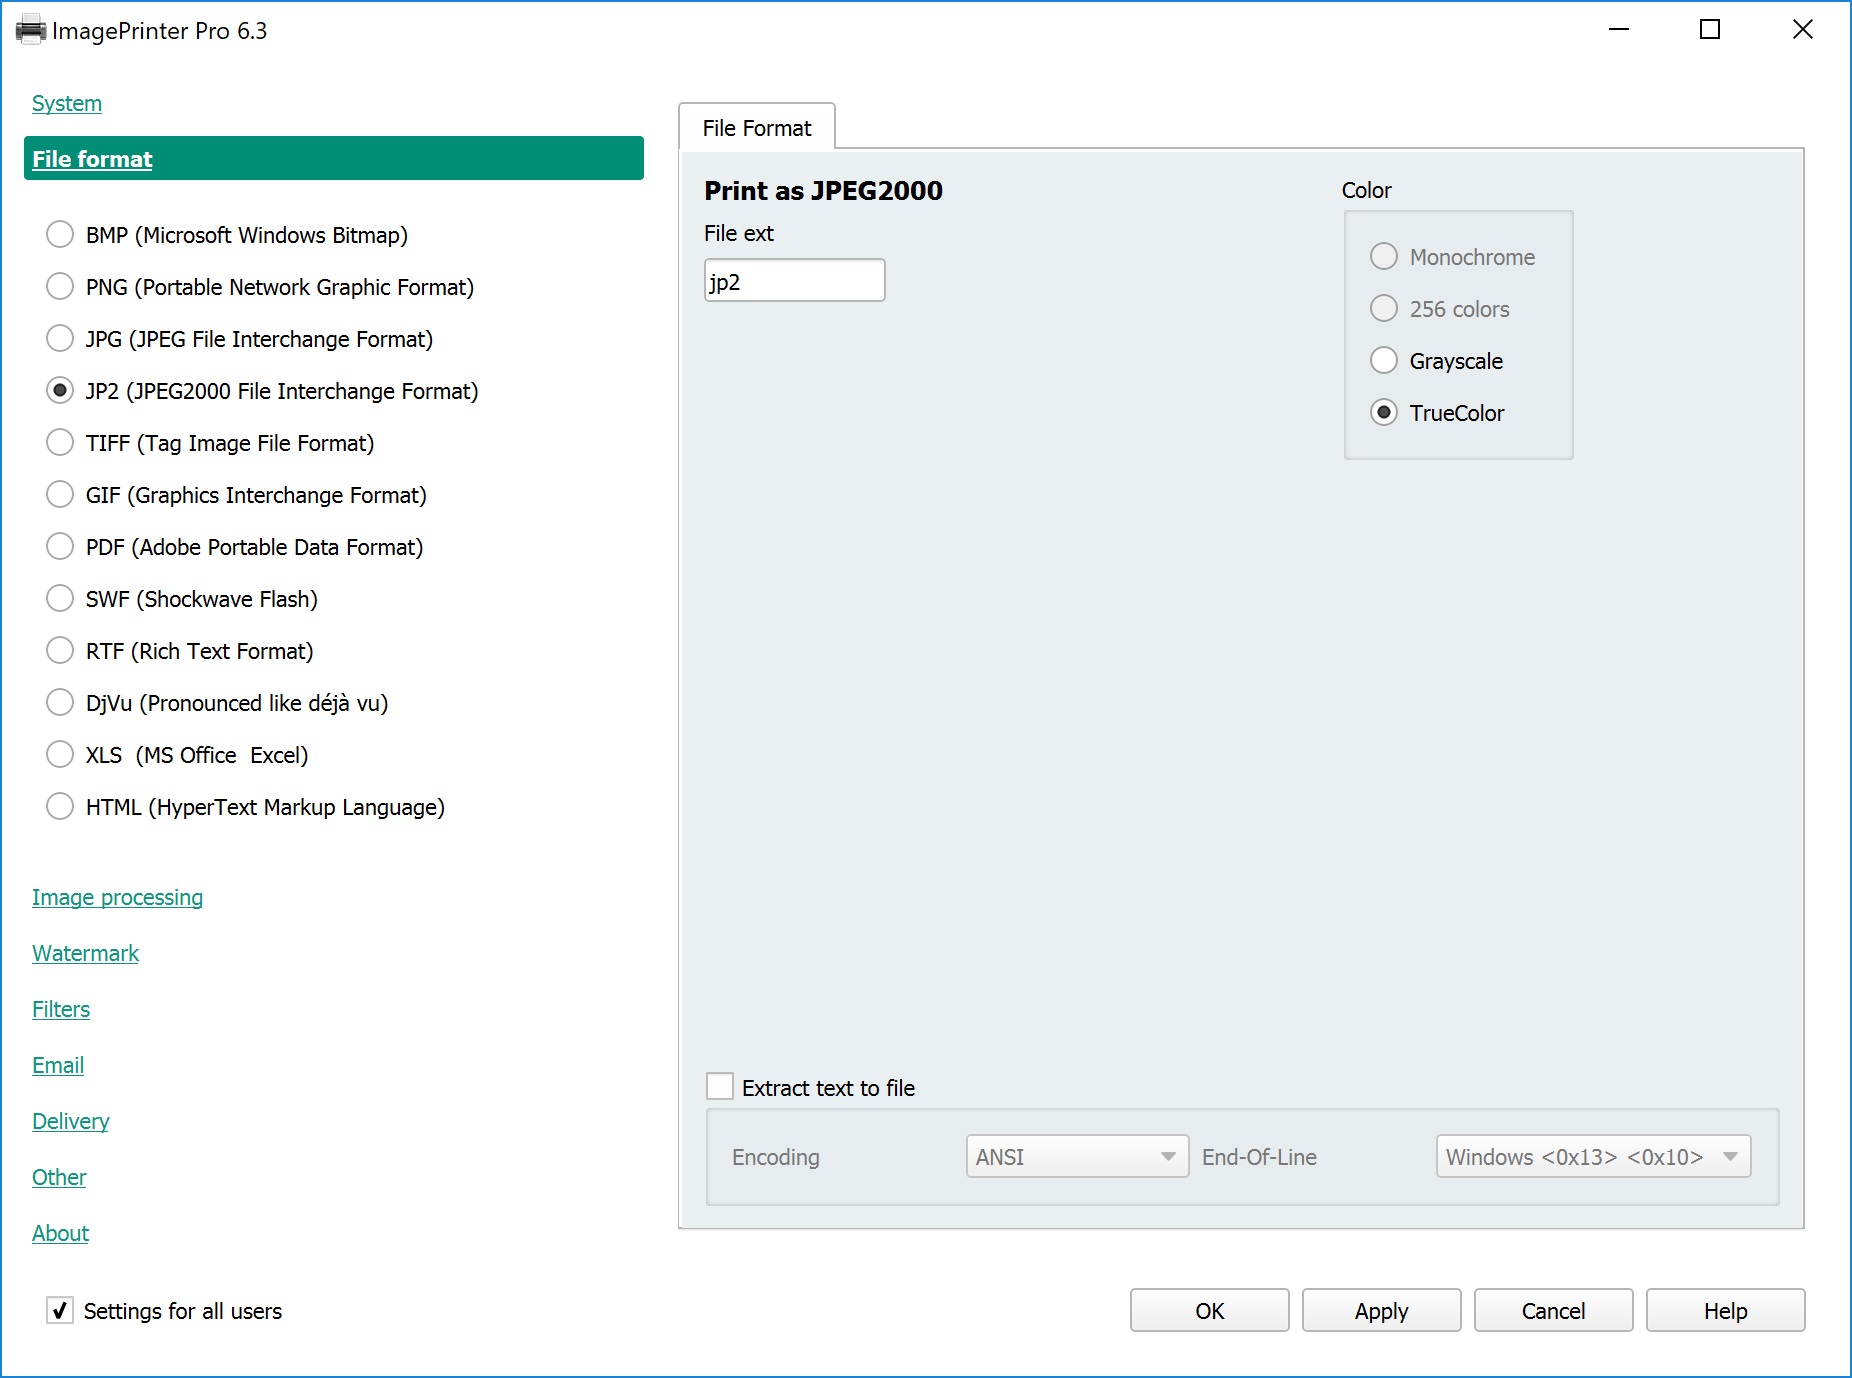
Task: Go to Image processing settings
Action: pyautogui.click(x=117, y=898)
